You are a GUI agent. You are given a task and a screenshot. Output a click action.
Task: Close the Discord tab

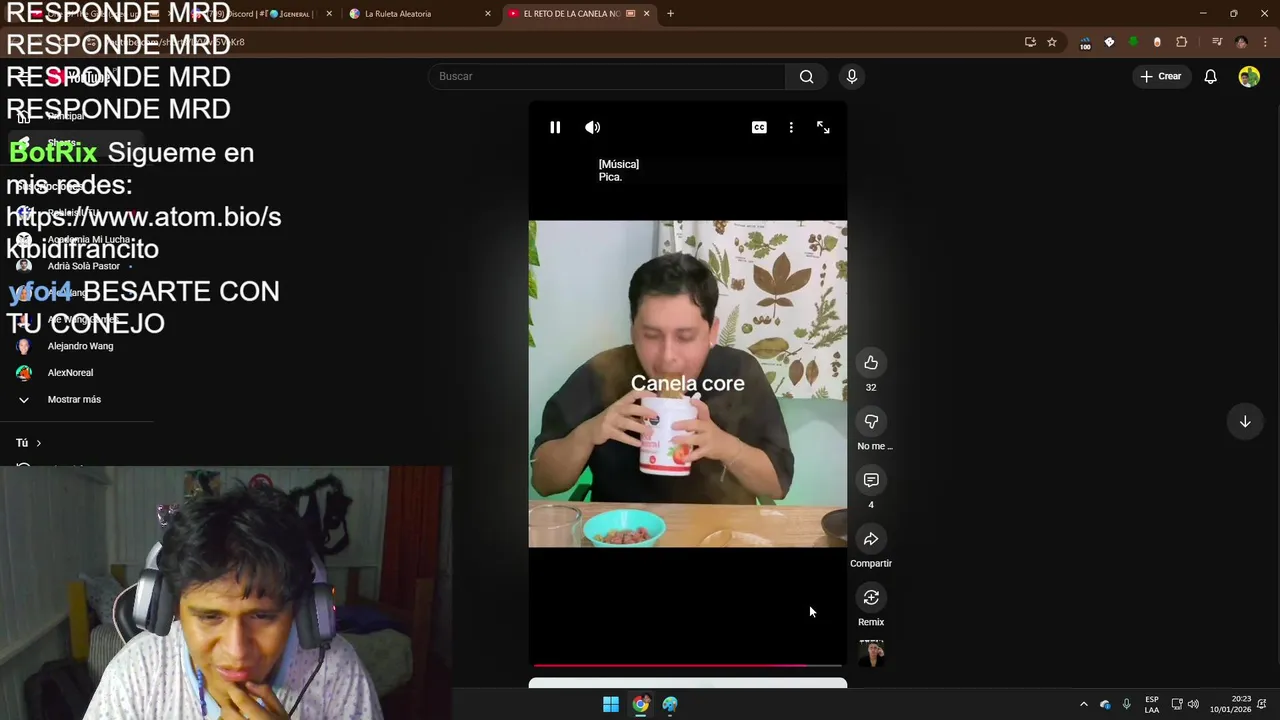click(329, 14)
